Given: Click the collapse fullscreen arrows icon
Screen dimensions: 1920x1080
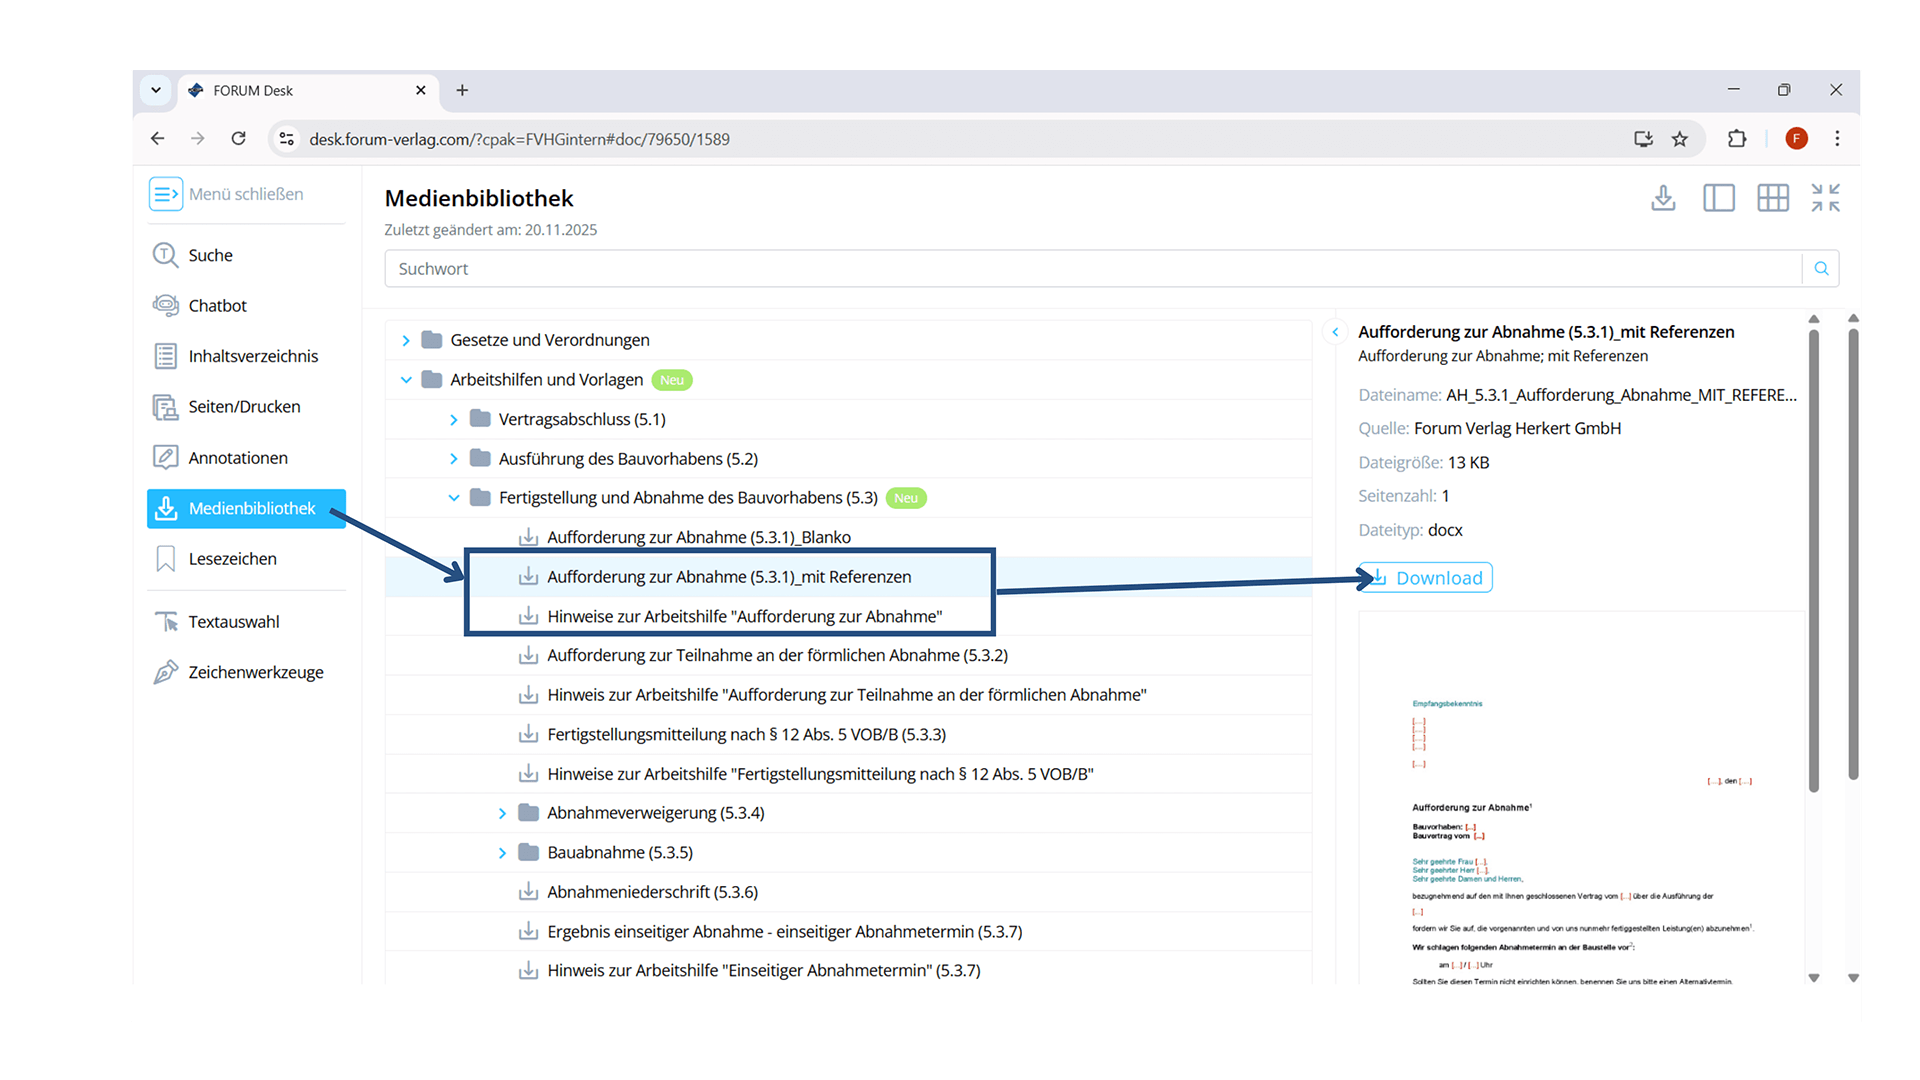Looking at the screenshot, I should (x=1825, y=198).
